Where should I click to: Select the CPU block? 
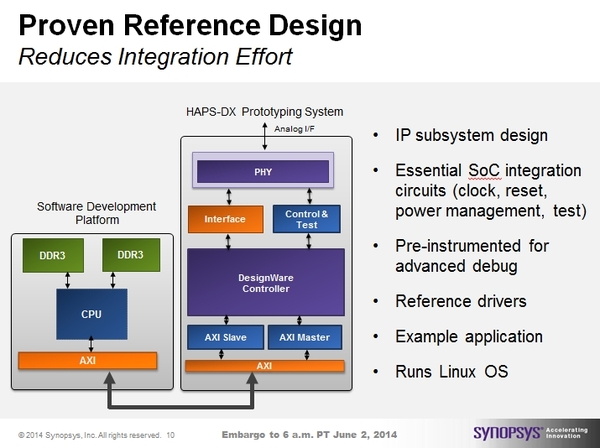(92, 314)
